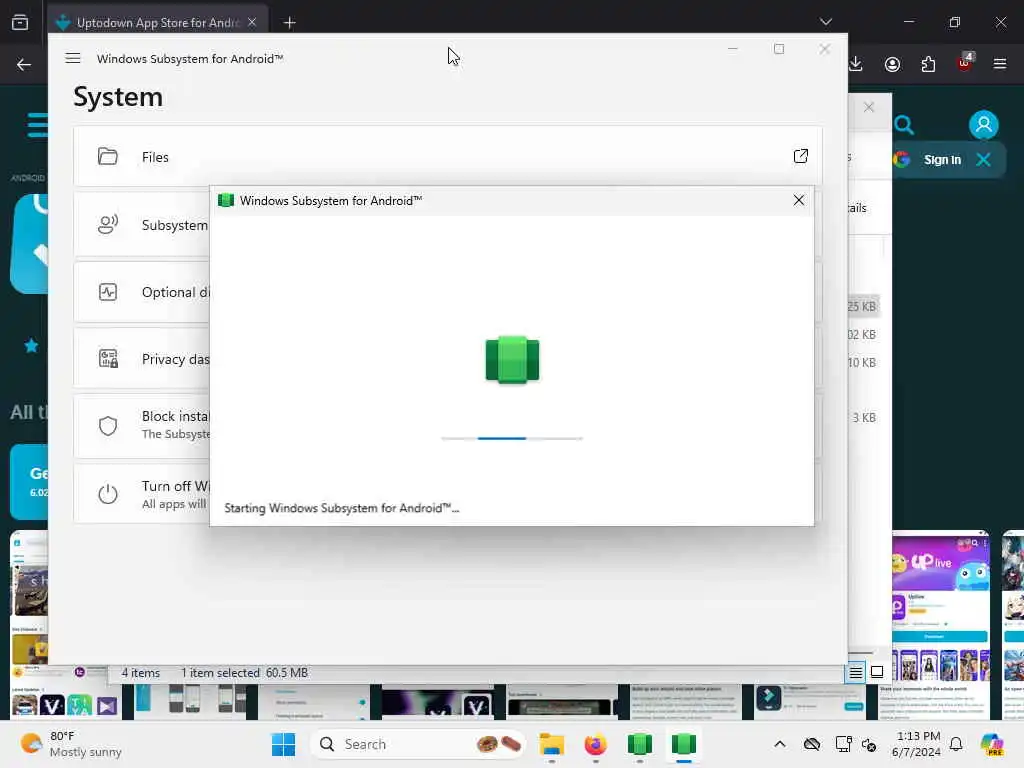The image size is (1024, 768).
Task: Open Copilot preview icon in taskbar
Action: 992,744
